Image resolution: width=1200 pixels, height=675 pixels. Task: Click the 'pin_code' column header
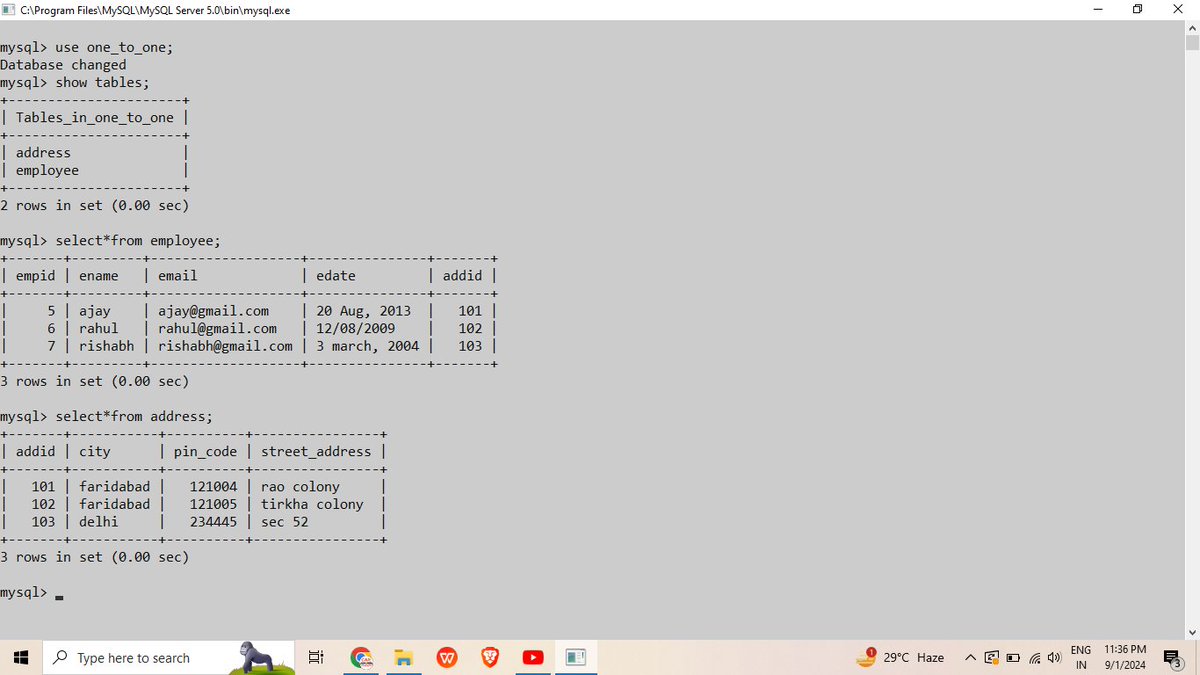click(205, 451)
